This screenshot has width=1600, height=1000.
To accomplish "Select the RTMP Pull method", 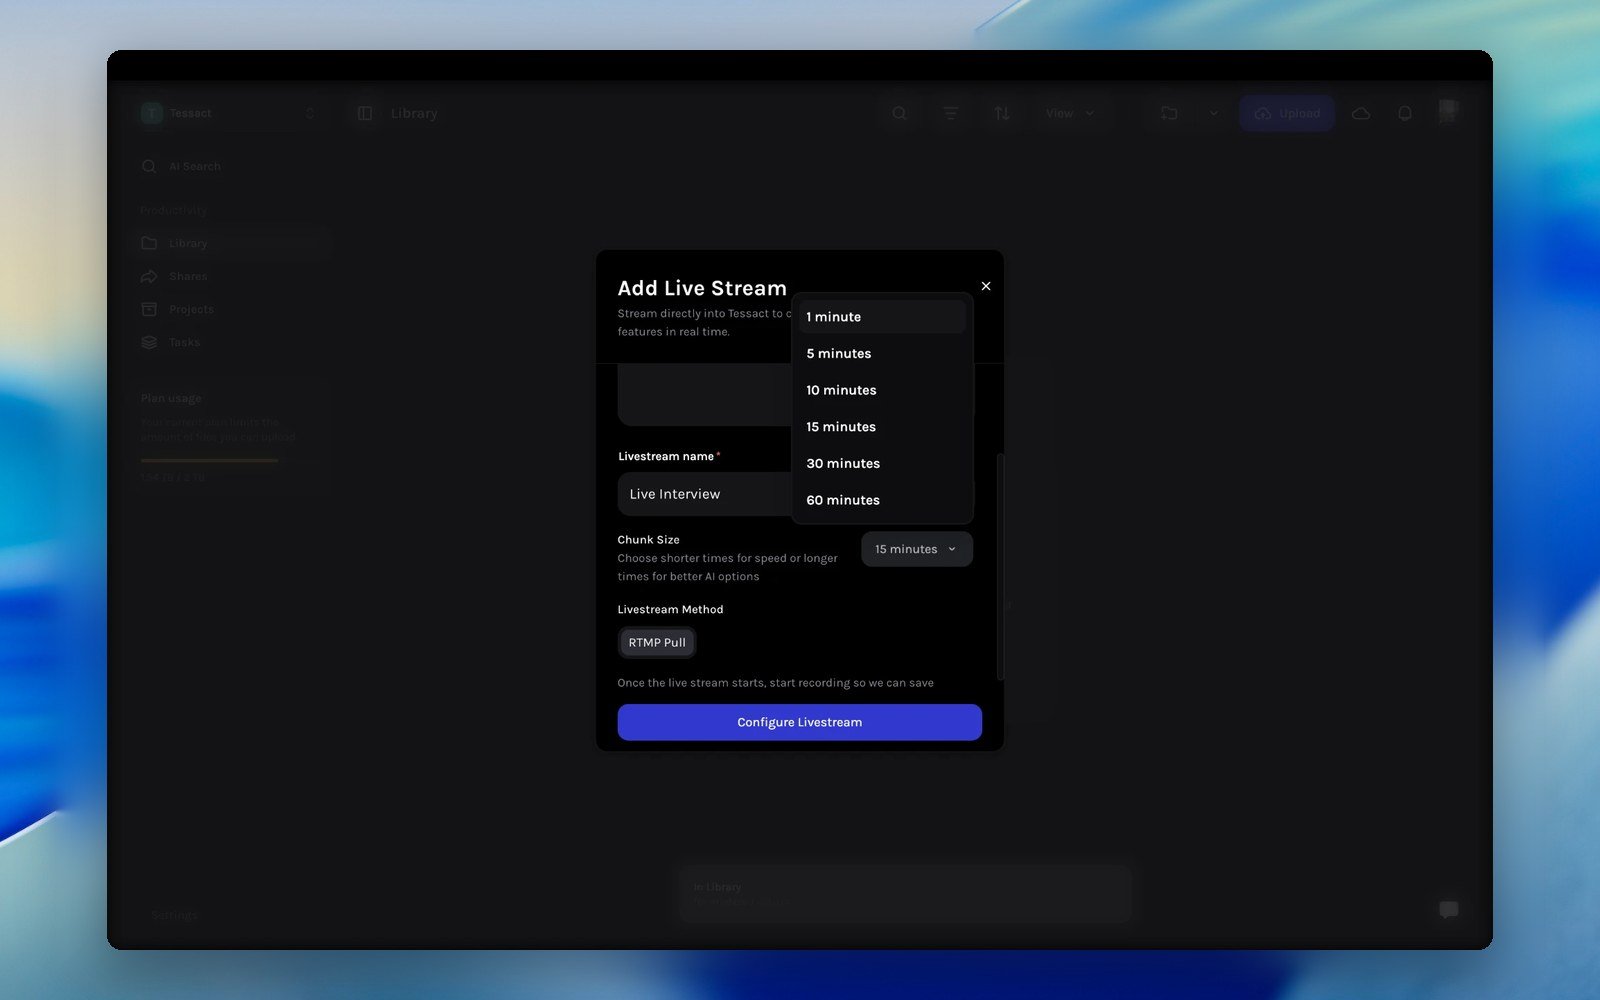I will click(657, 642).
